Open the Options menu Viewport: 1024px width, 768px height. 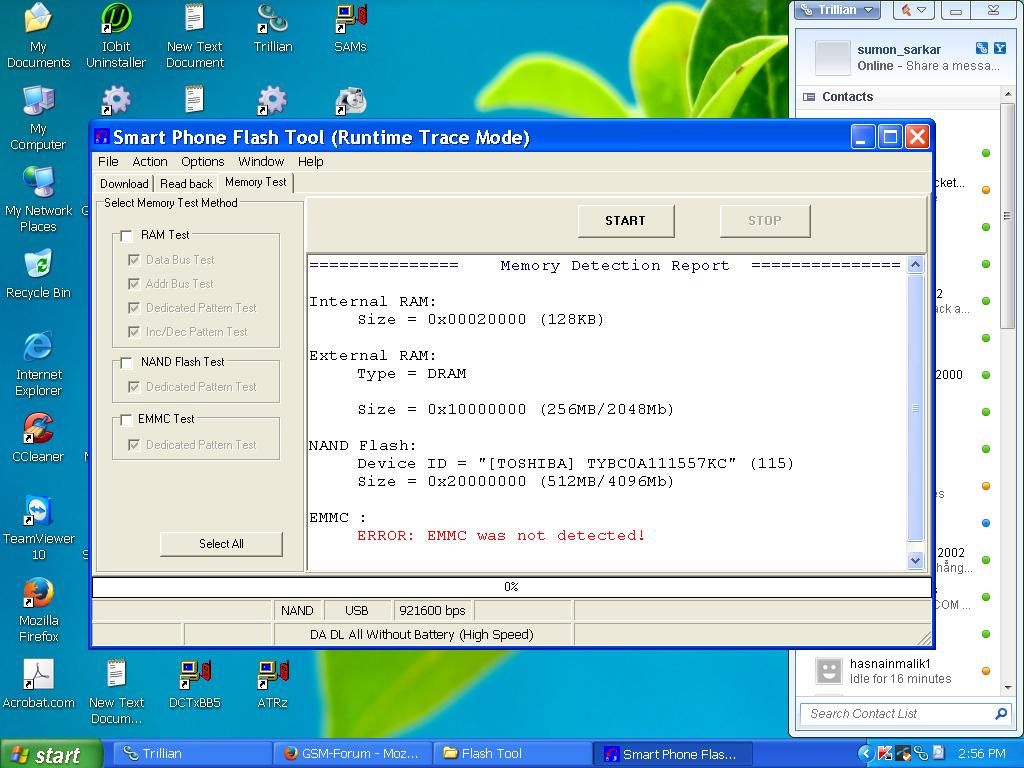click(202, 161)
